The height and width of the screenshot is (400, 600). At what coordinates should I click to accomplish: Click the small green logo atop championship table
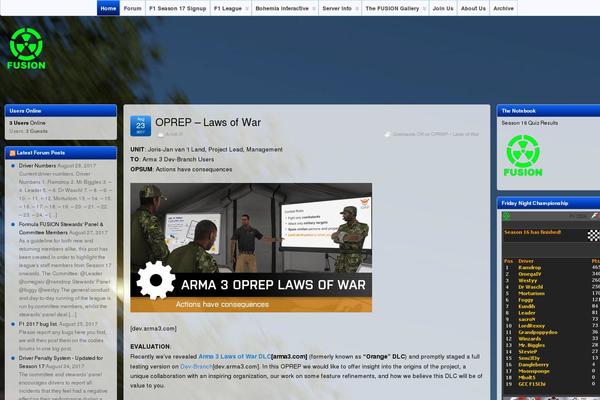pos(506,217)
